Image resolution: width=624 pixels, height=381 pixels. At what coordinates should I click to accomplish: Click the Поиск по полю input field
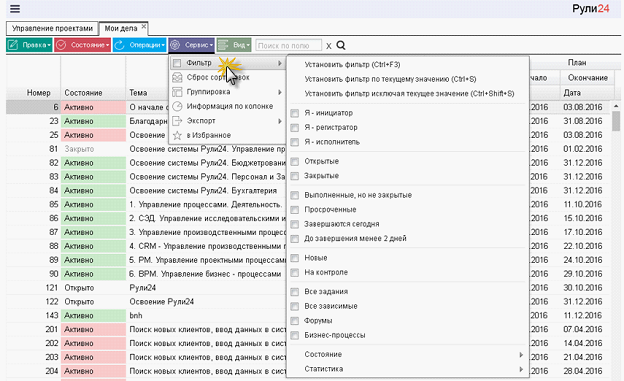[x=289, y=45]
